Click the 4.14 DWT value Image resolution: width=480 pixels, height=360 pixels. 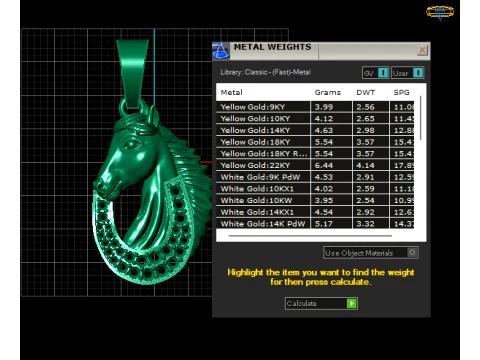365,165
